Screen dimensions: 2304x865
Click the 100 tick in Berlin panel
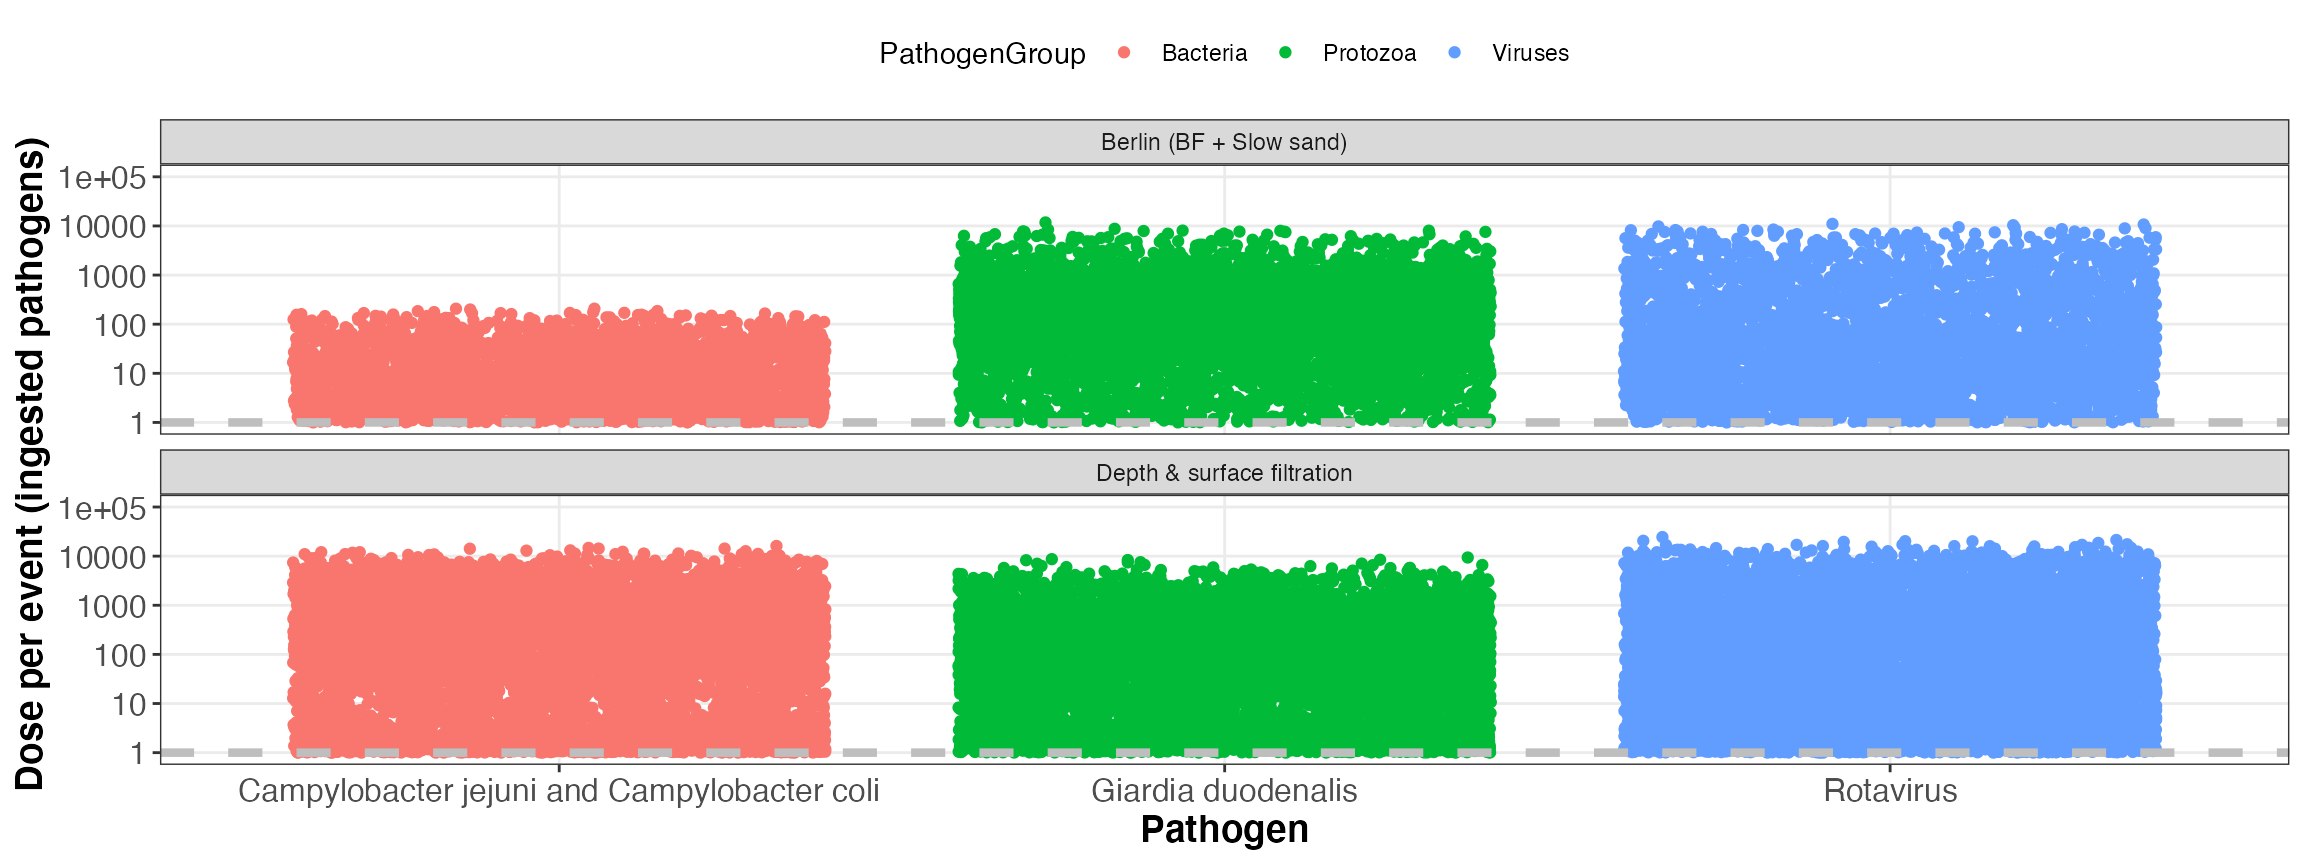point(120,325)
